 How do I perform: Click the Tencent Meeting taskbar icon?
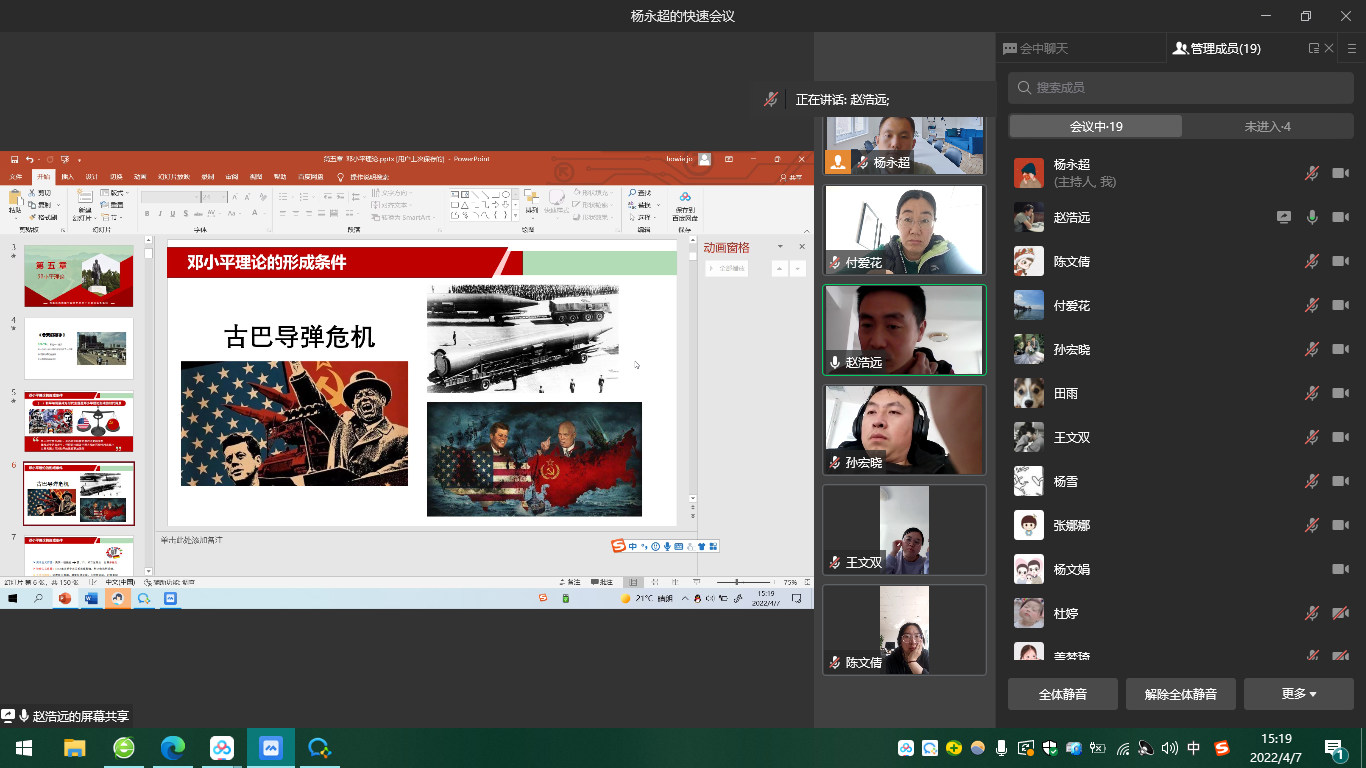tap(271, 748)
